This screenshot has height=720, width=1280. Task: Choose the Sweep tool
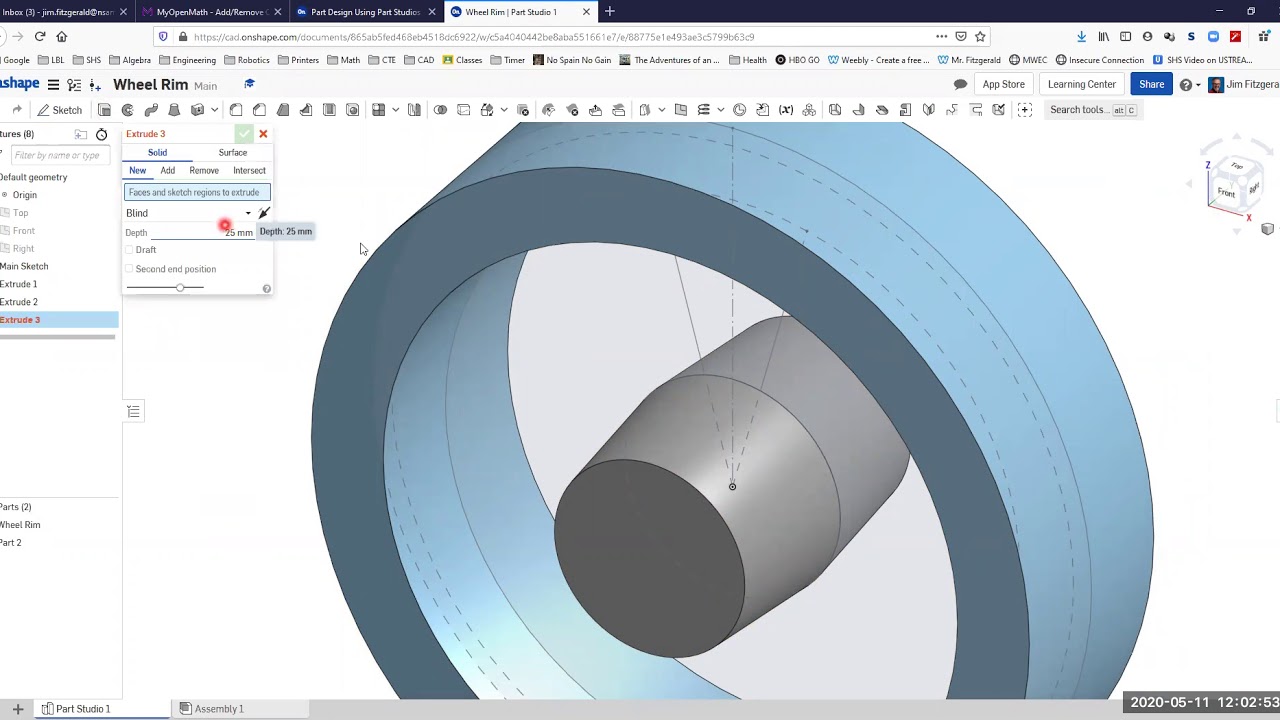pyautogui.click(x=151, y=110)
